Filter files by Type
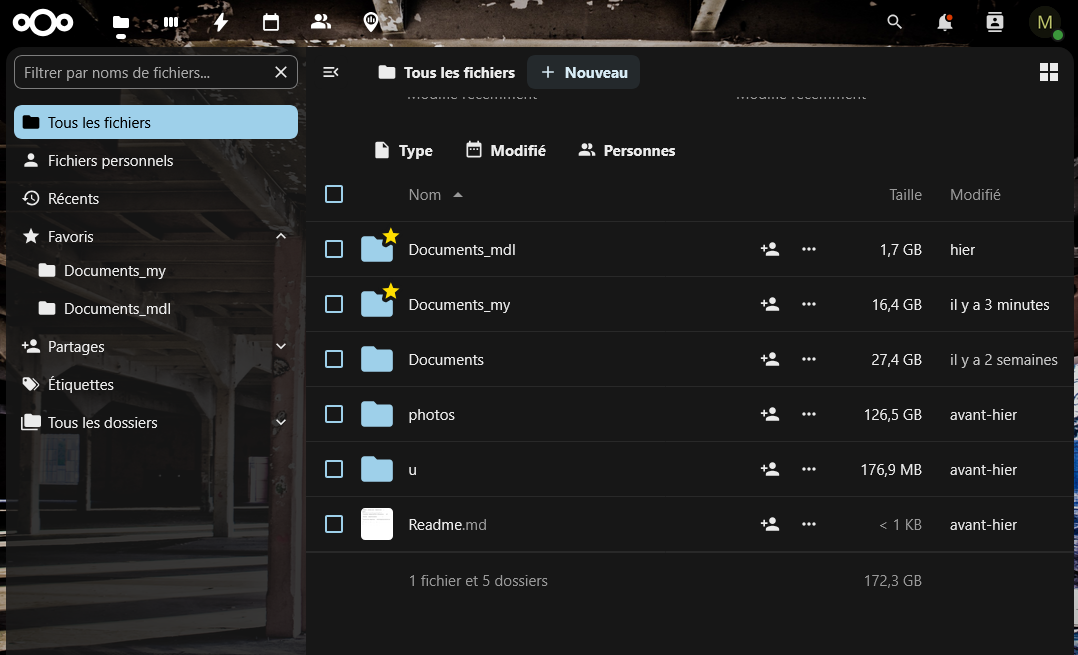Viewport: 1078px width, 655px height. pos(403,151)
